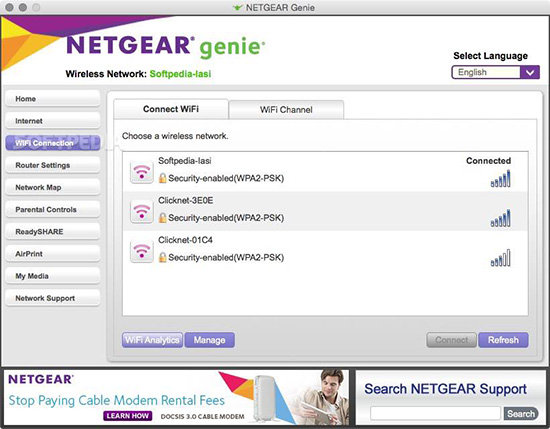
Task: Click the Clicknet-01C4 WiFi network icon
Action: (x=141, y=251)
